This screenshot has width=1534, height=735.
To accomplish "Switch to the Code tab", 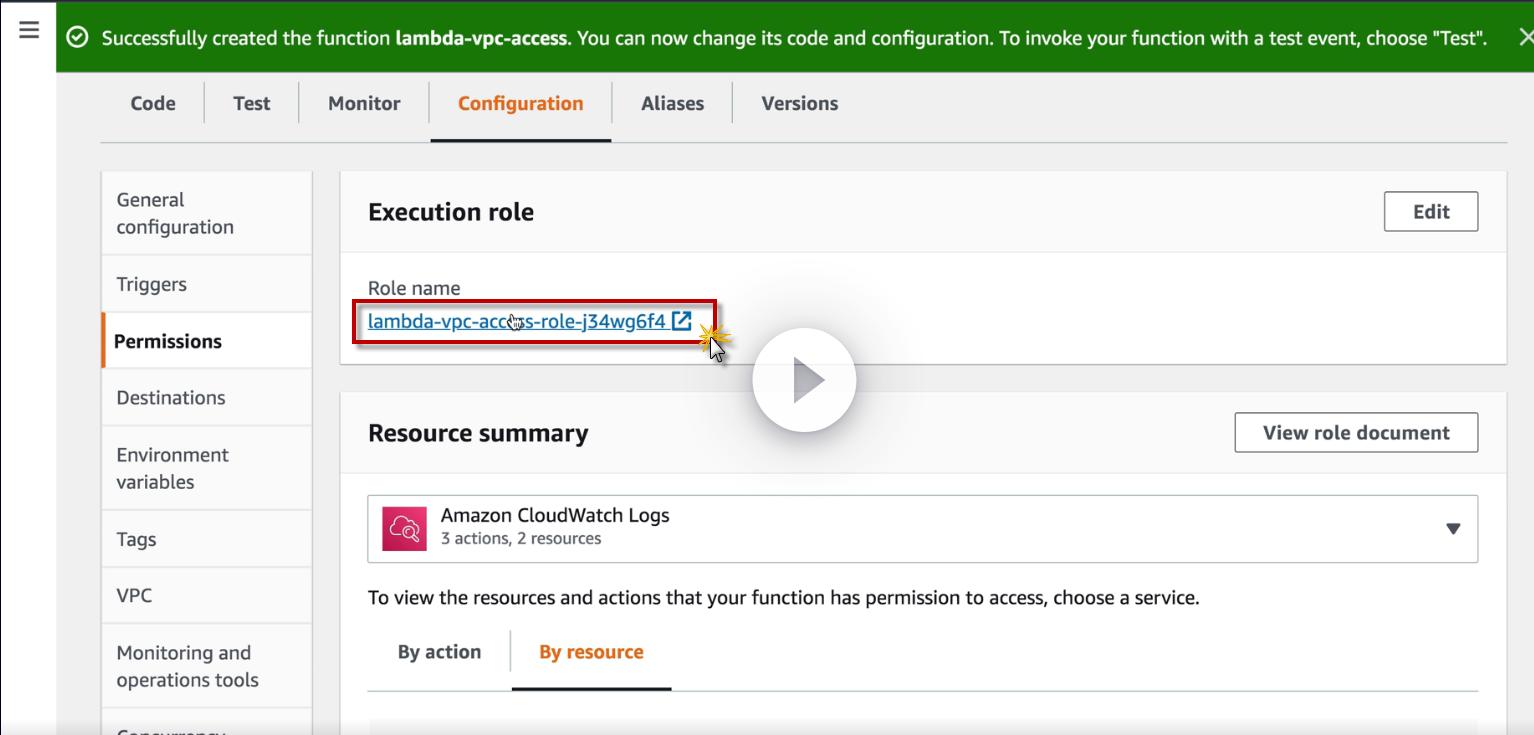I will [153, 103].
